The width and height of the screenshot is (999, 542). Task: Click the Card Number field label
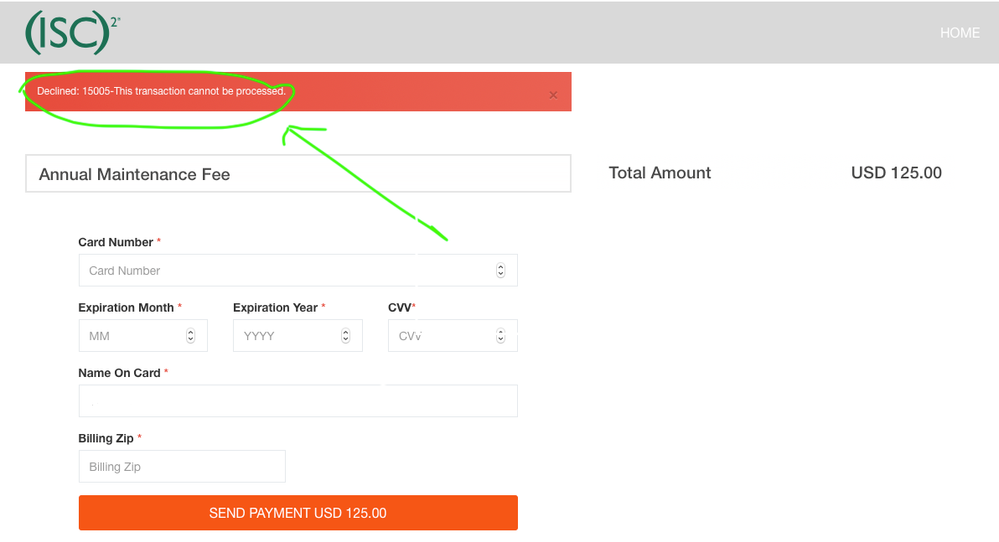click(116, 242)
